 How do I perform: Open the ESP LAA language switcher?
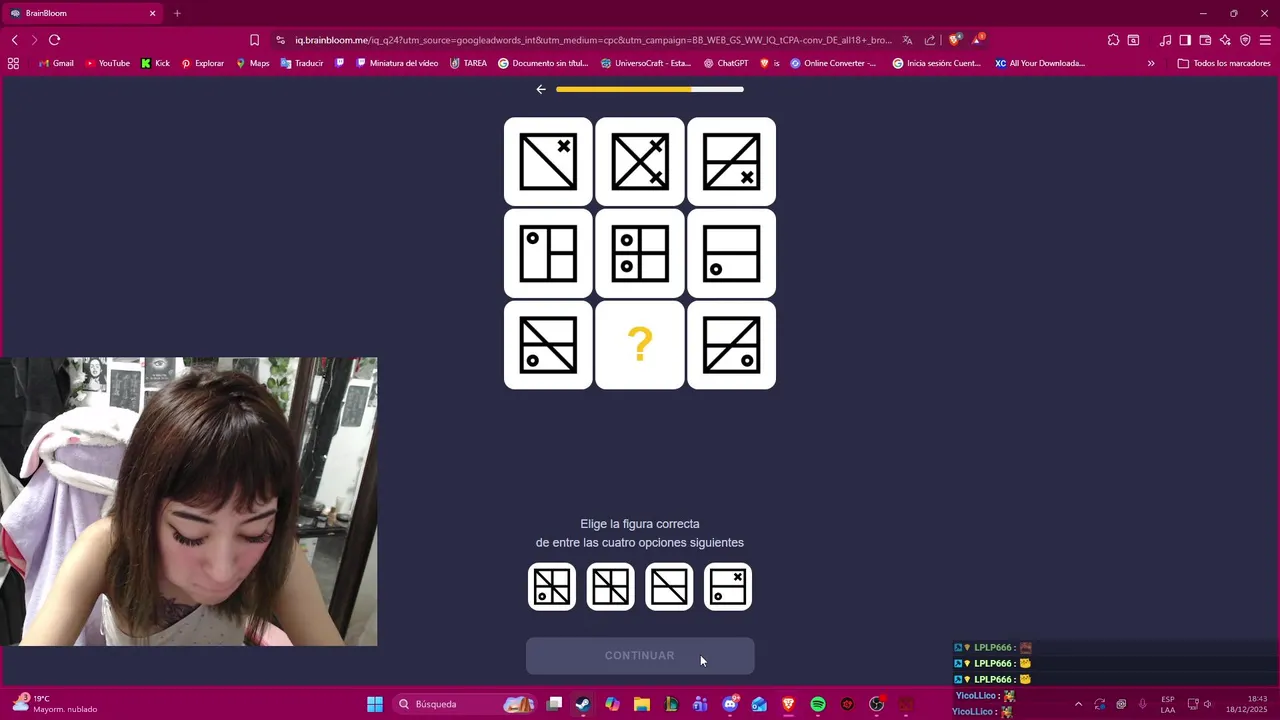pyautogui.click(x=1168, y=704)
